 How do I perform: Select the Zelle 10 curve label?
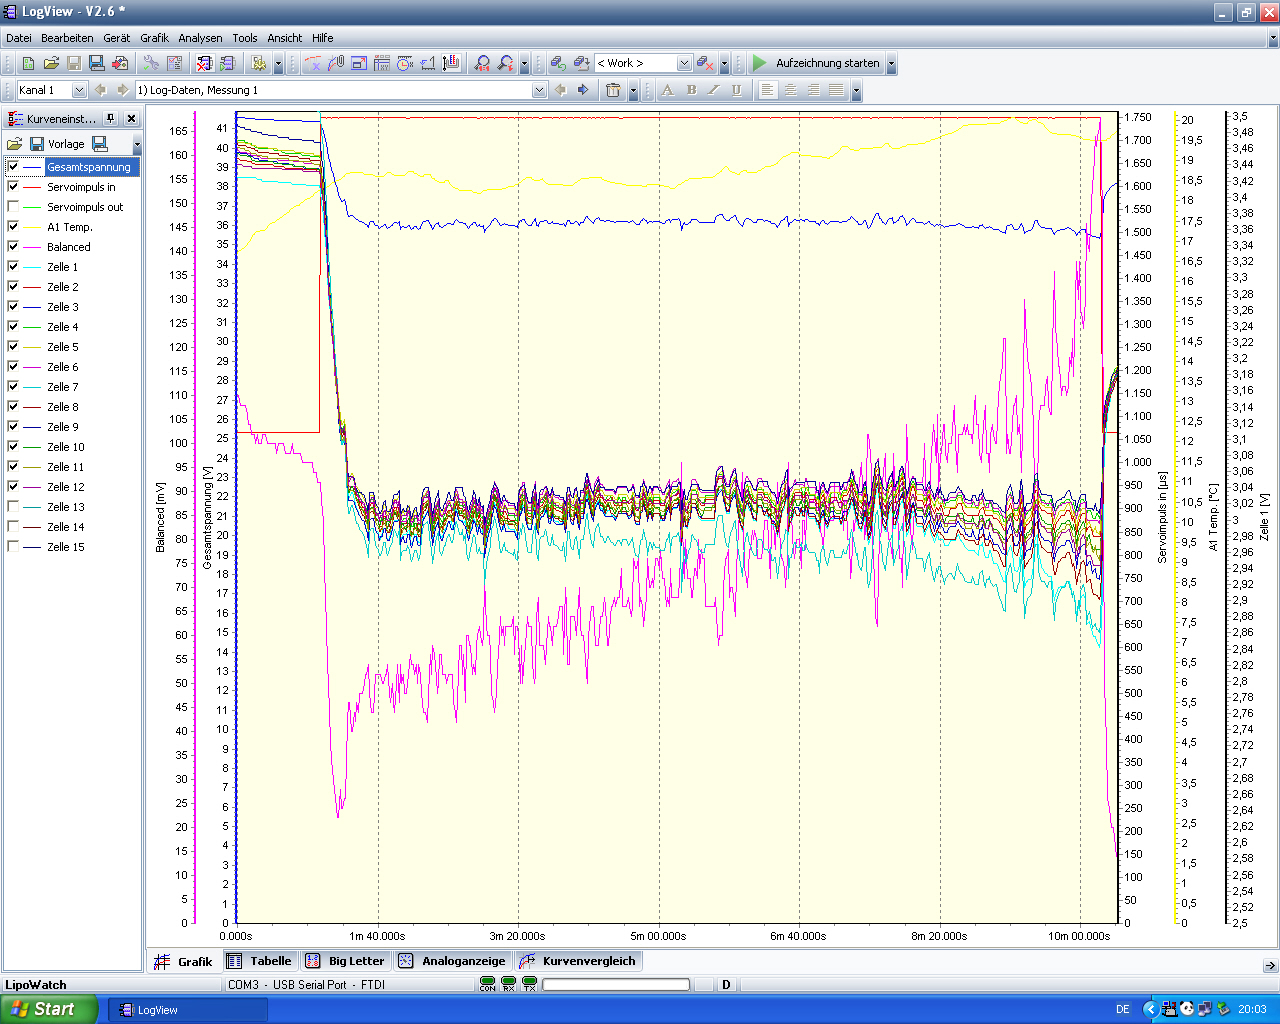[x=66, y=447]
